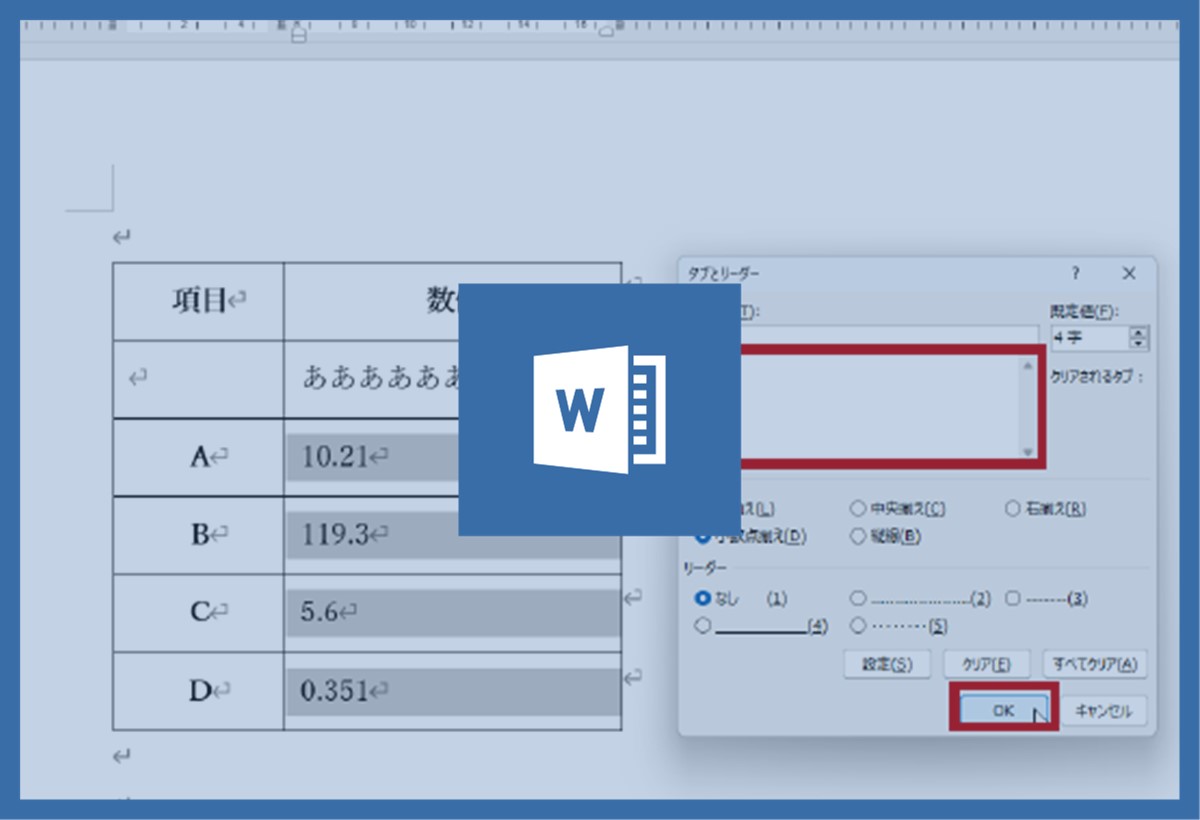Click the right indent marker on ruler
The width and height of the screenshot is (1200, 820).
pyautogui.click(x=606, y=31)
